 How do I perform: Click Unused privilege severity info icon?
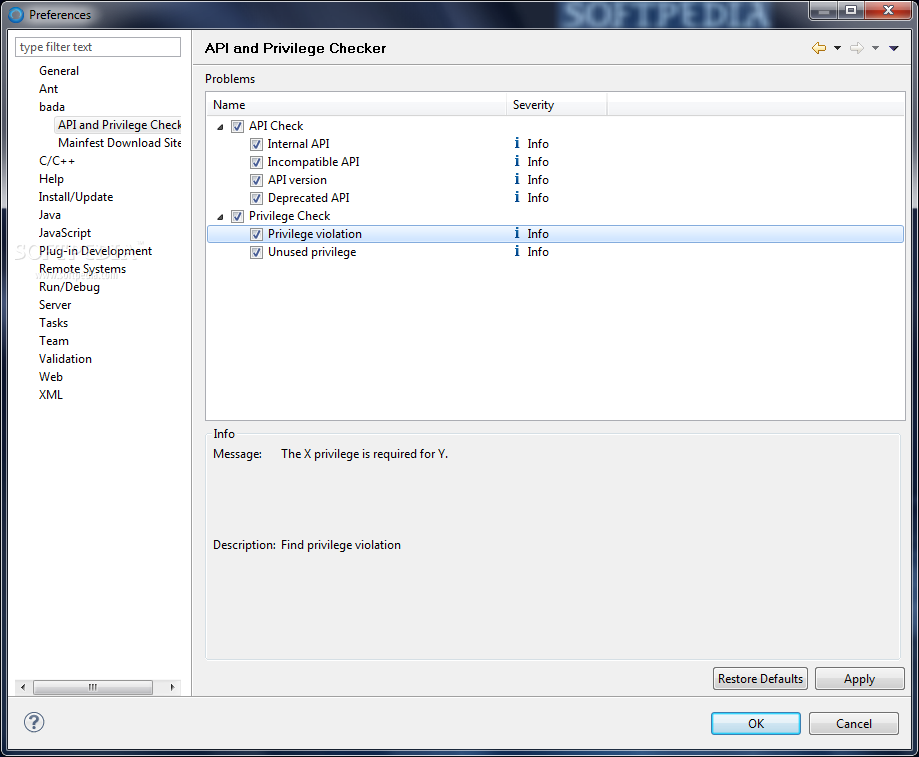point(517,251)
